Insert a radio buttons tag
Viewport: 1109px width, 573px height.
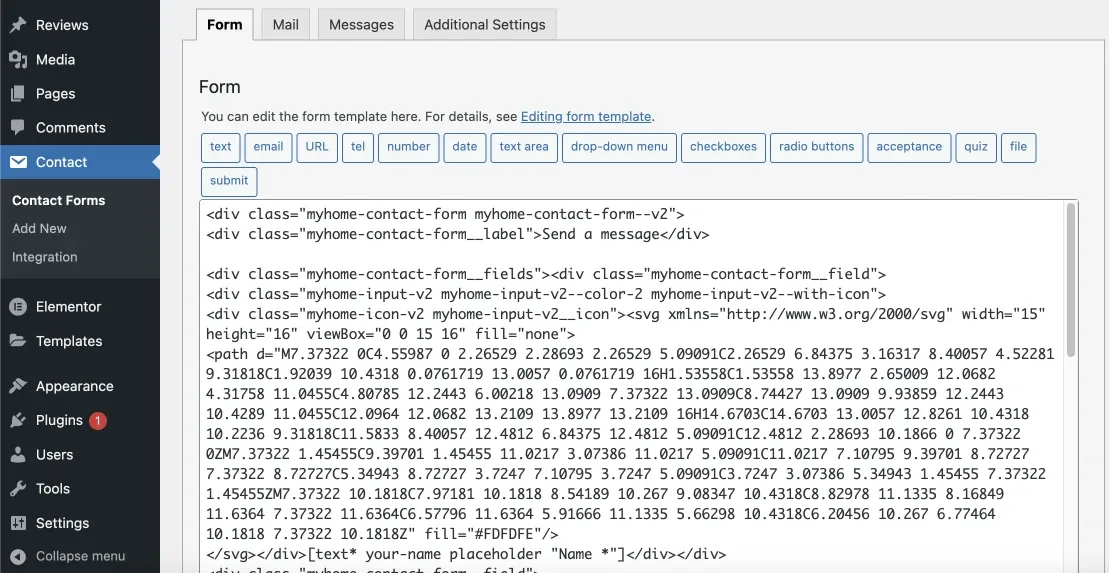816,147
